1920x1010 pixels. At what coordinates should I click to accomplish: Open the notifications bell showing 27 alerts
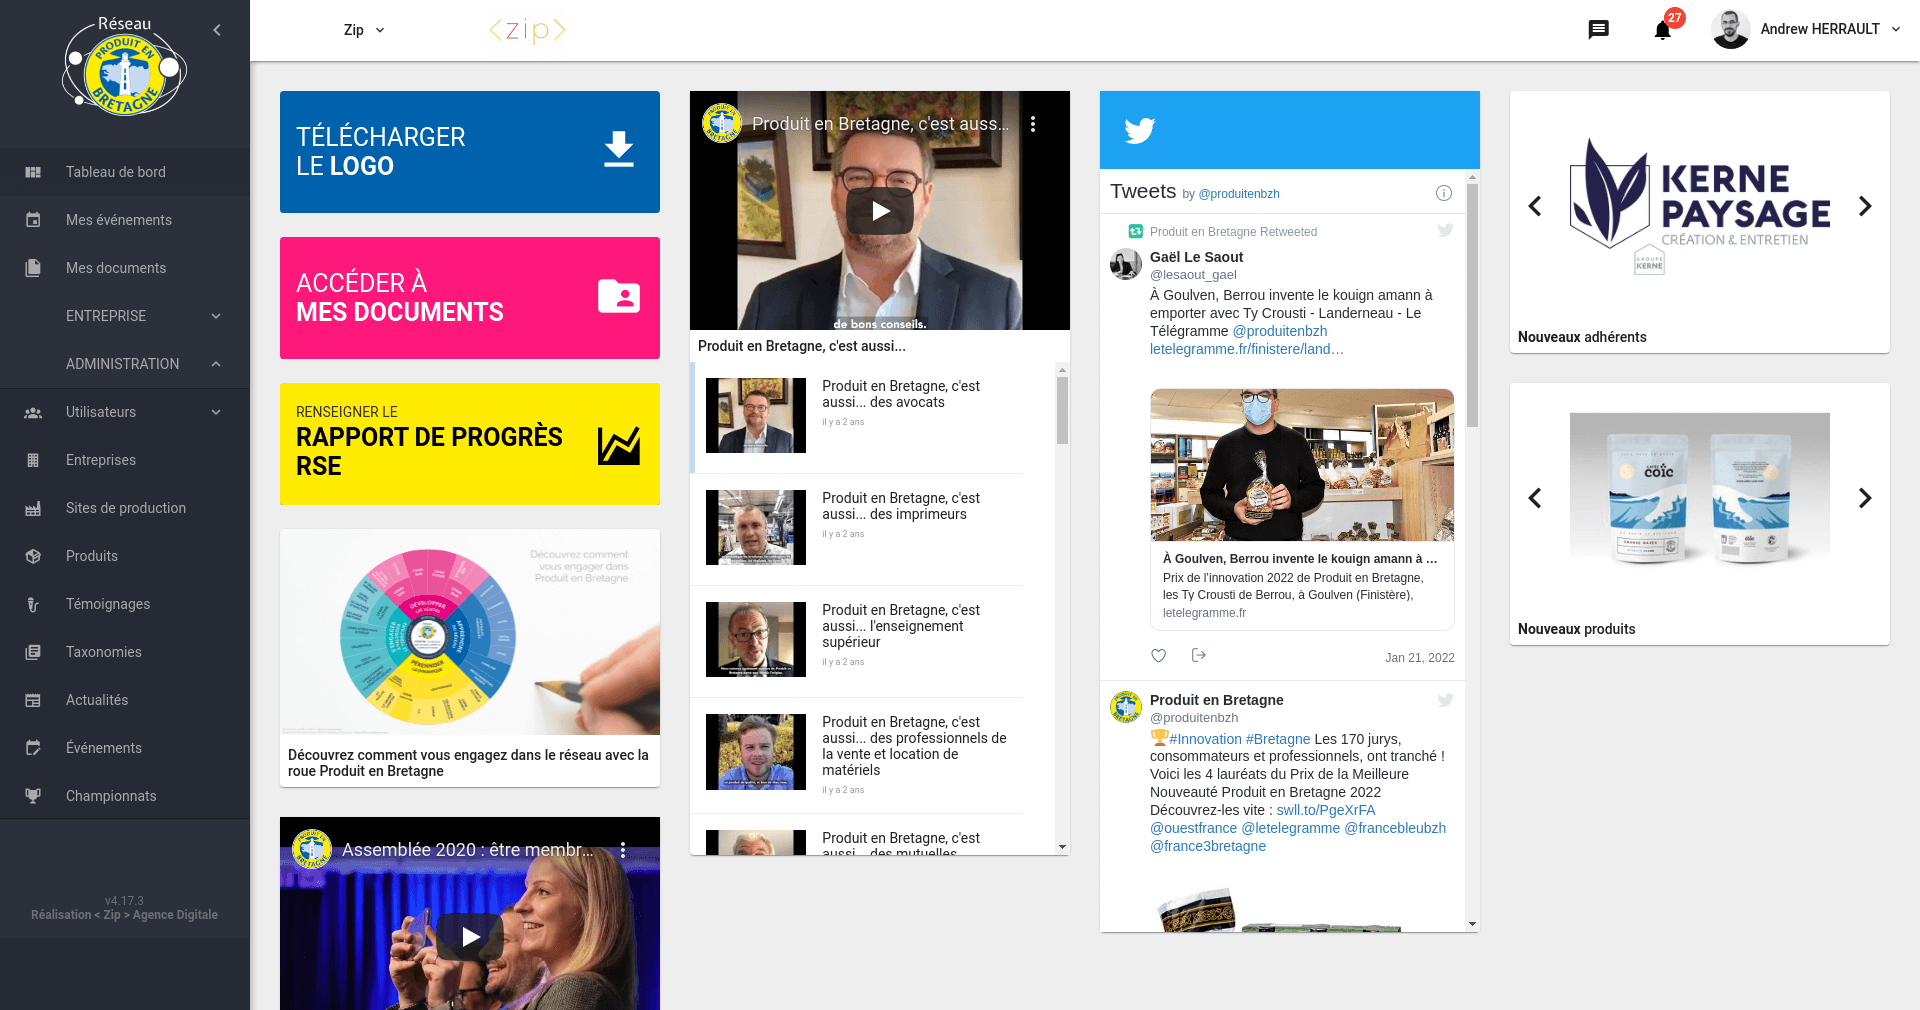(x=1662, y=30)
